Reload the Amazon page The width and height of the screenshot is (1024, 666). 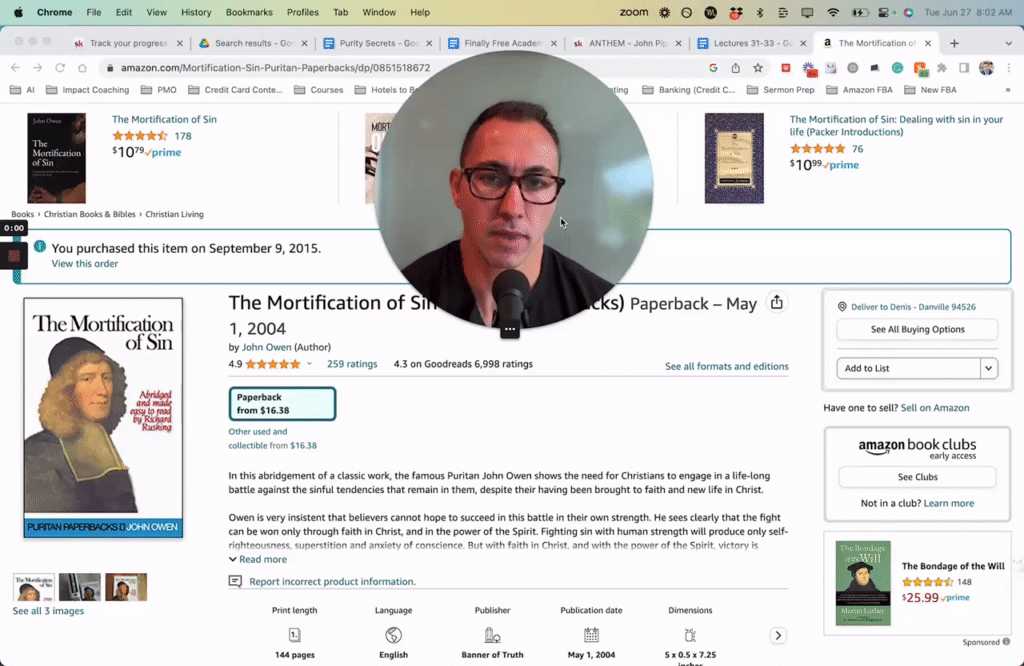click(60, 68)
